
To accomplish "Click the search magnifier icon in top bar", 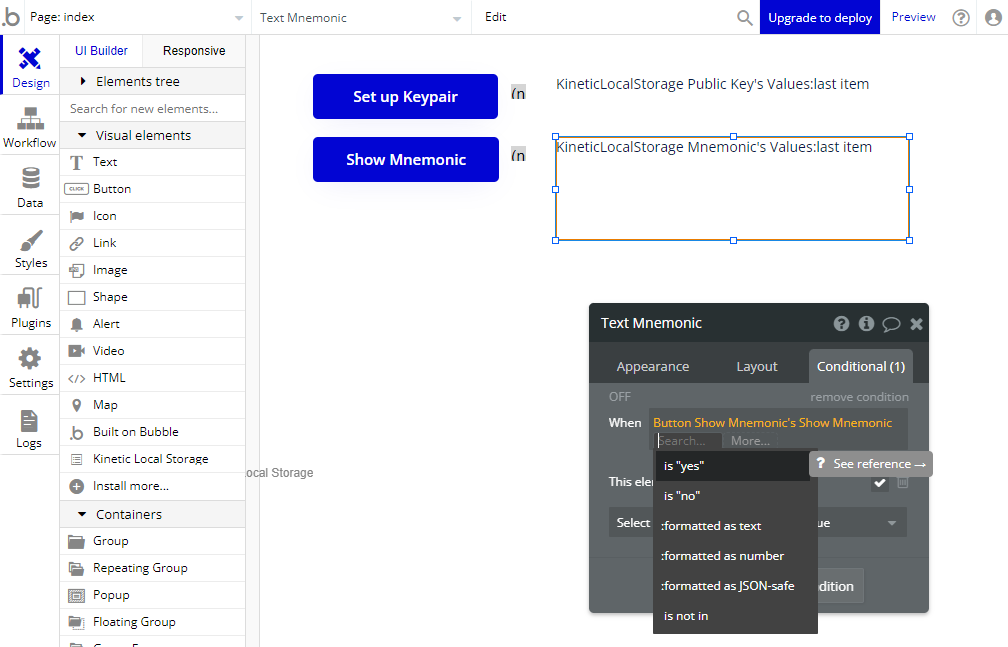I will [745, 18].
